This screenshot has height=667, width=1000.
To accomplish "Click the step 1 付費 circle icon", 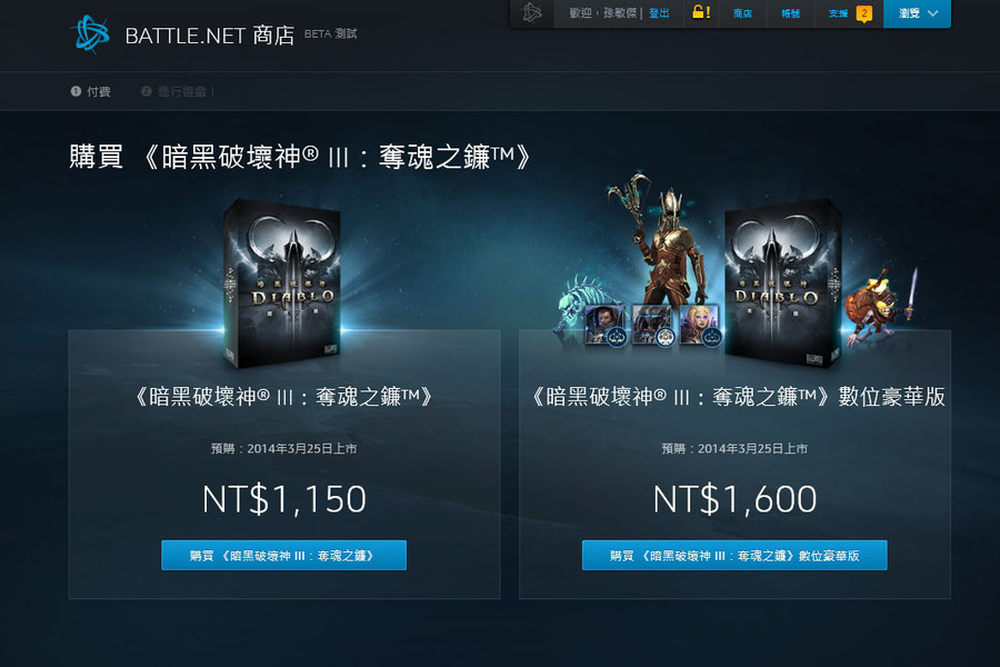I will (76, 91).
